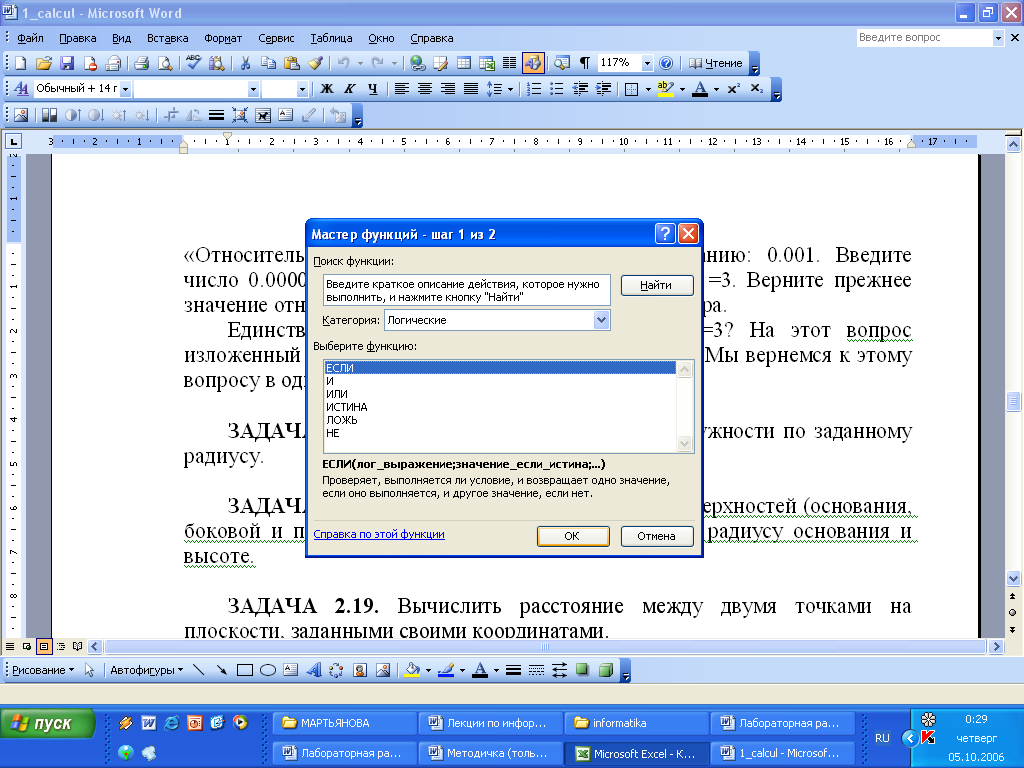
Task: Decrease indent icon
Action: [x=580, y=89]
